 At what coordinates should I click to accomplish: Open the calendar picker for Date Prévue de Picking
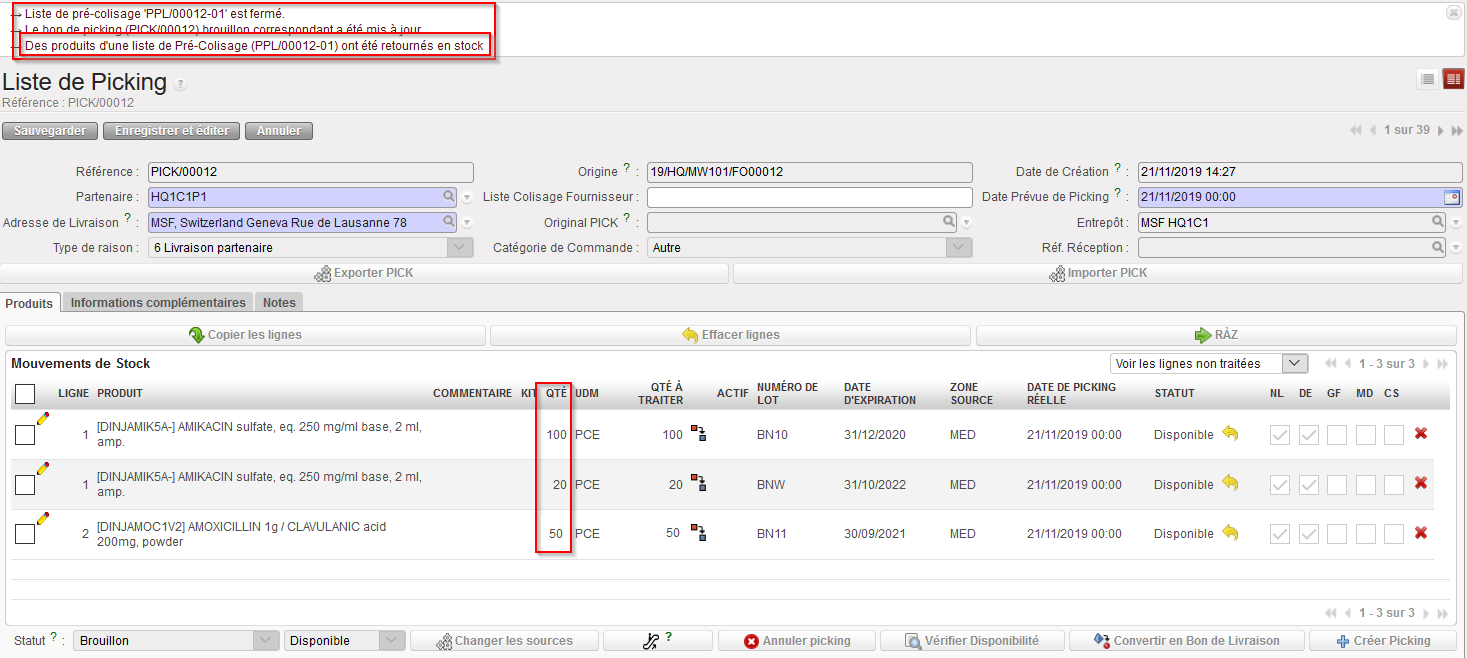pos(1452,197)
